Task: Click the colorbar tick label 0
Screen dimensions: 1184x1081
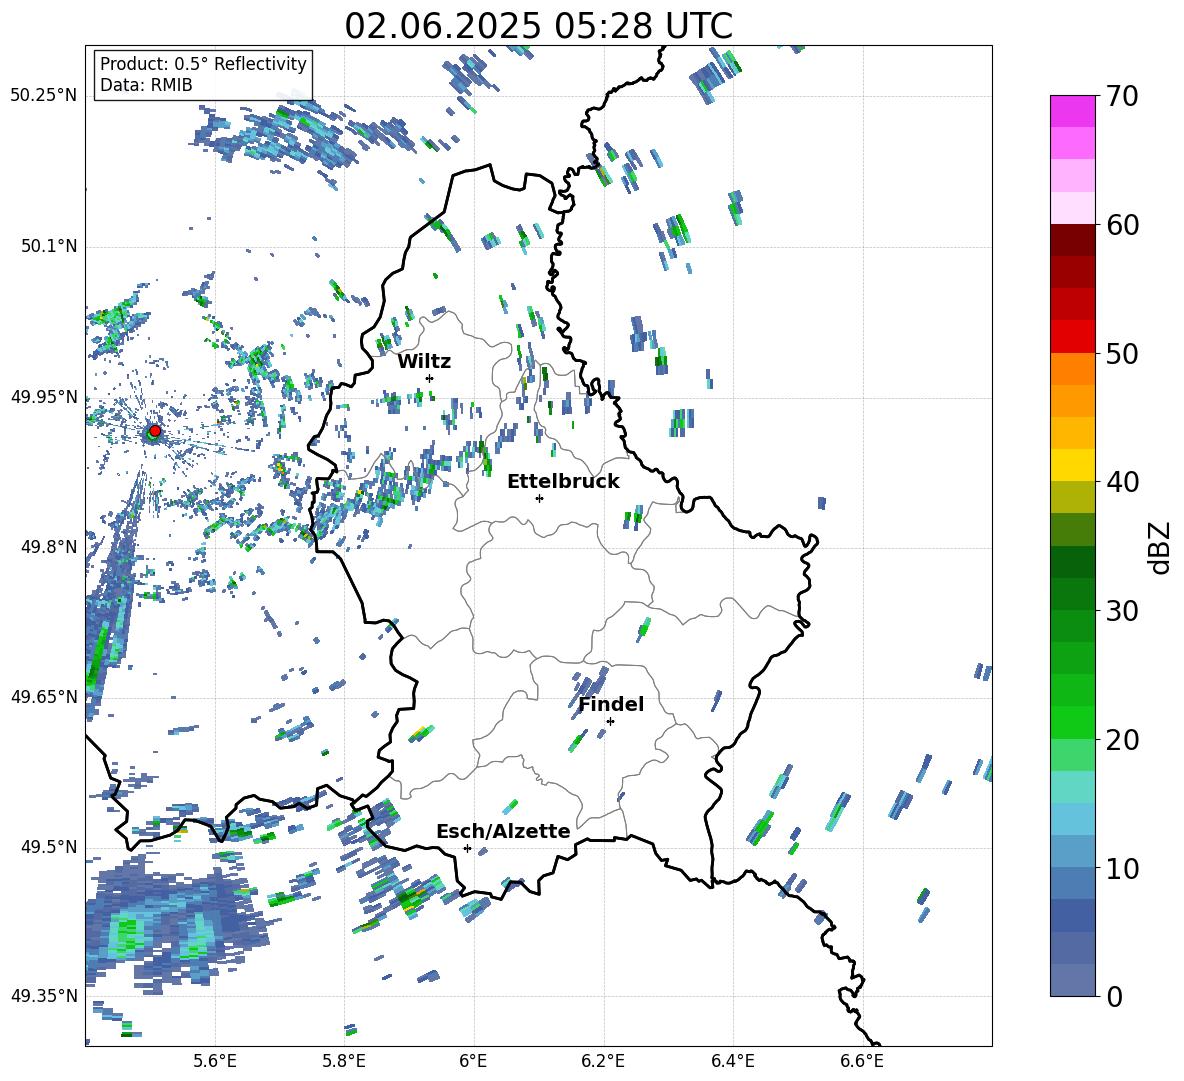Action: 1113,996
